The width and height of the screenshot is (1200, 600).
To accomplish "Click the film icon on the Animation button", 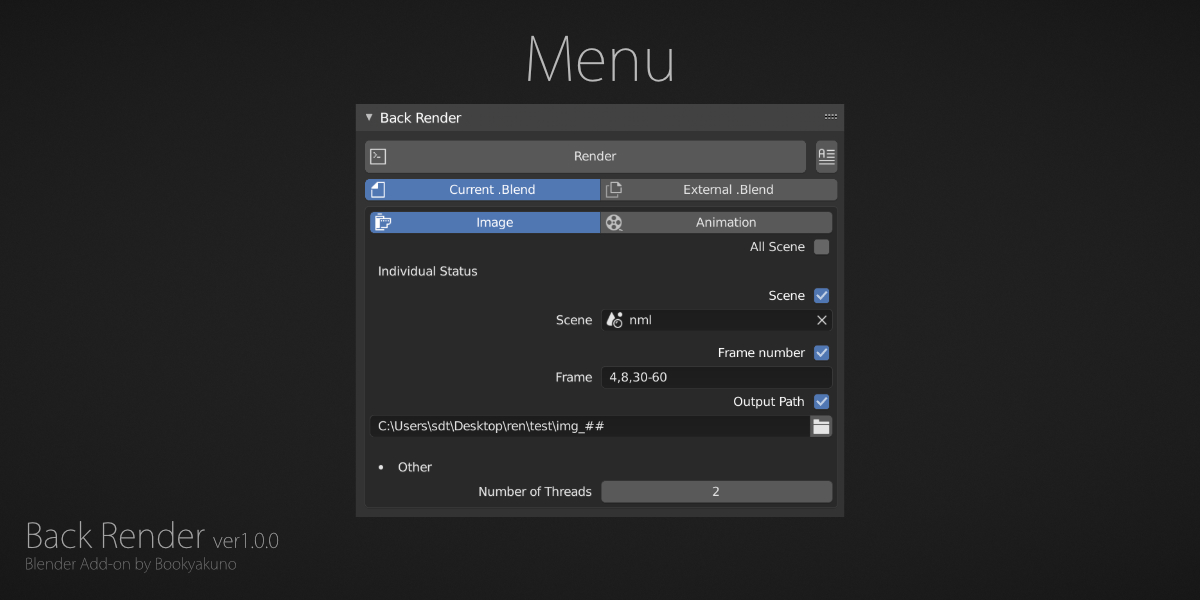I will click(x=614, y=222).
